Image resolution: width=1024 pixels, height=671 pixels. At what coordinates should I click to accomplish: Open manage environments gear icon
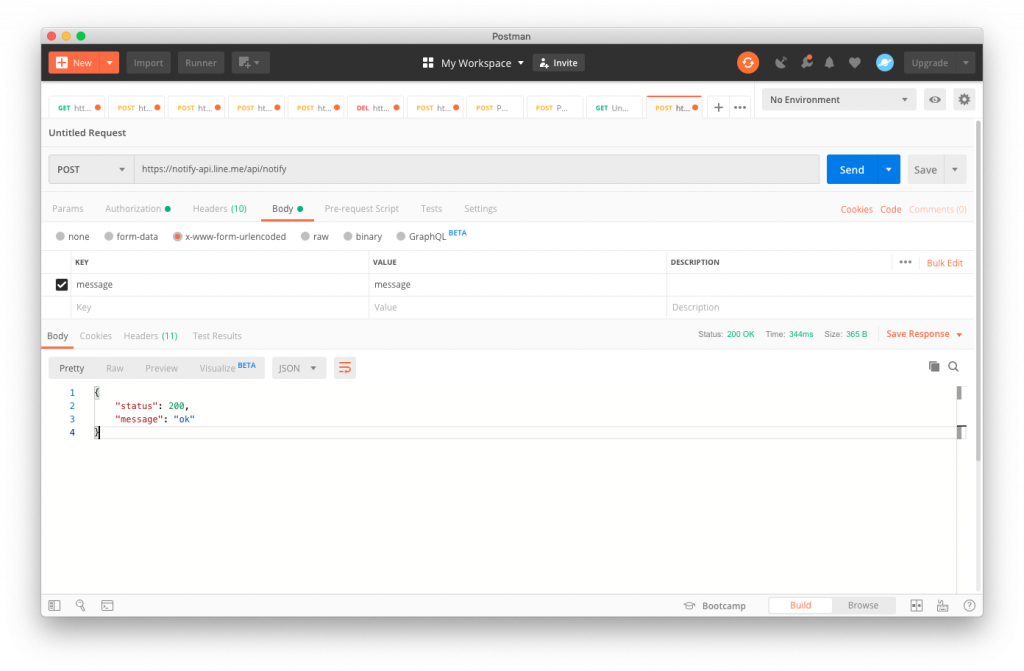pyautogui.click(x=964, y=99)
